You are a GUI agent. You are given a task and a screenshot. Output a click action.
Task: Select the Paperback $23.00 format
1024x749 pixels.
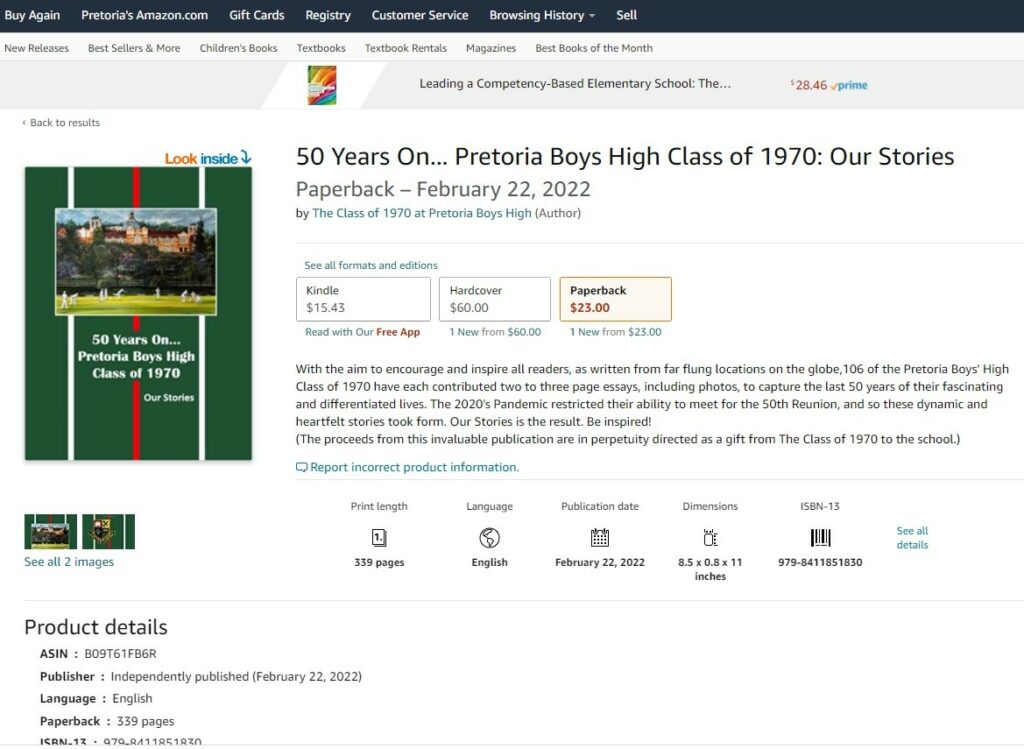pos(615,299)
